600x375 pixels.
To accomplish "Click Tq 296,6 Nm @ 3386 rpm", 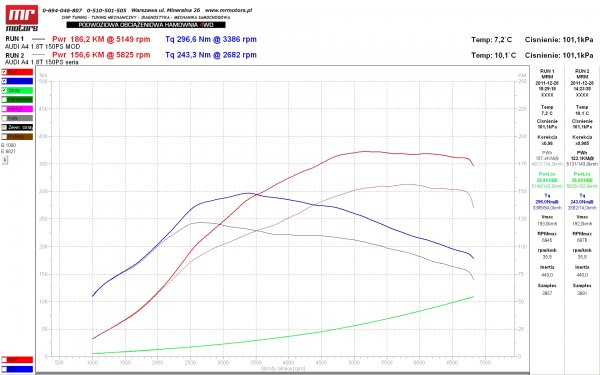I will pyautogui.click(x=211, y=39).
